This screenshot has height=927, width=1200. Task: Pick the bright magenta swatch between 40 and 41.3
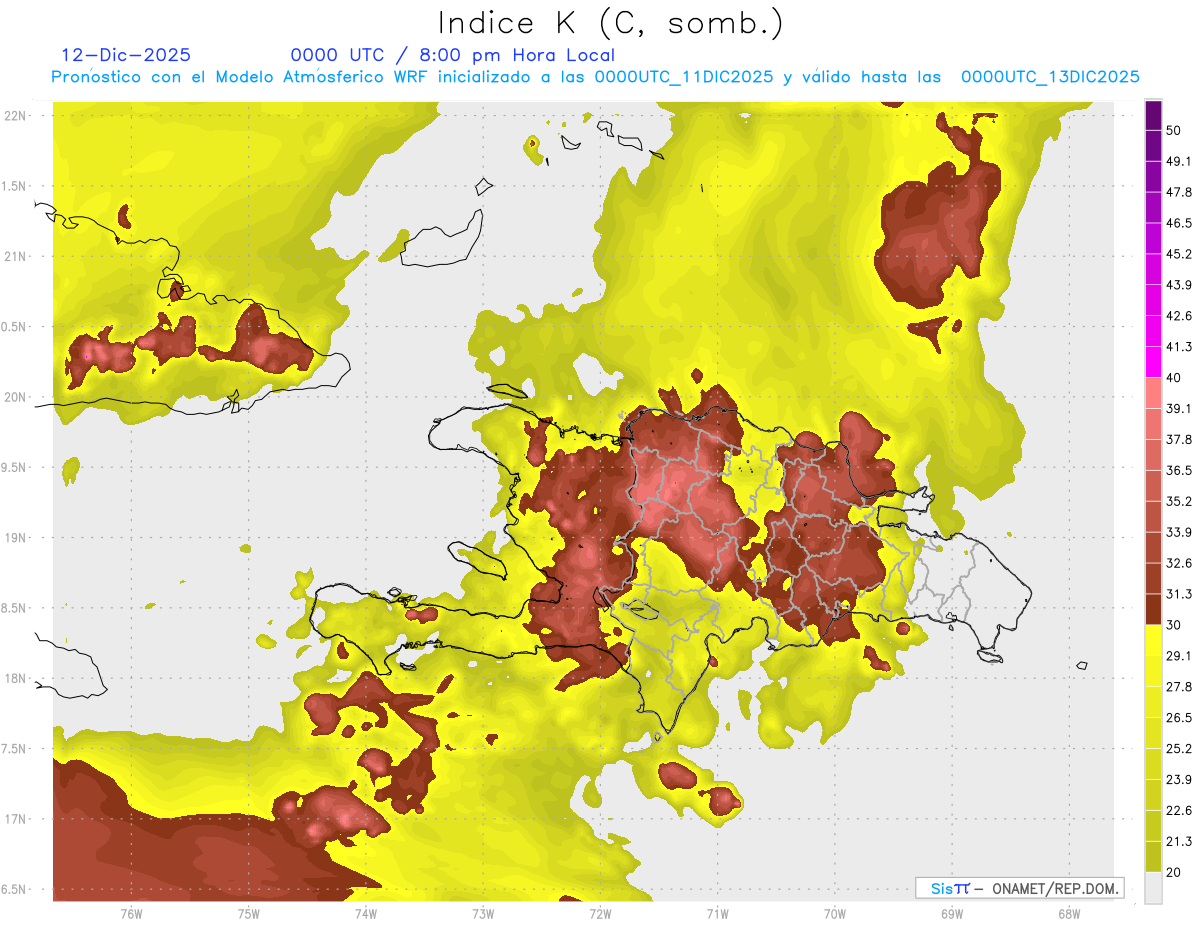1153,362
